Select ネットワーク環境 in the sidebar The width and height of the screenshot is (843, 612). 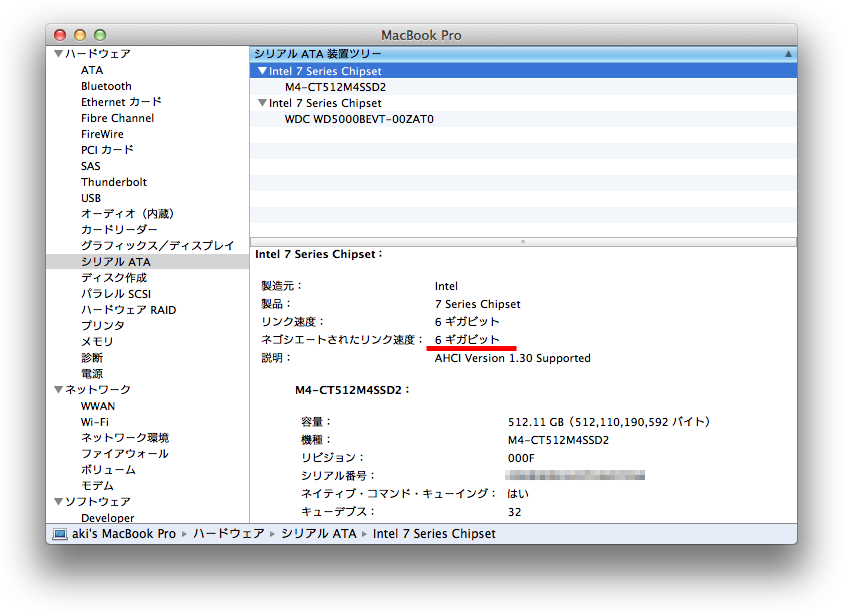tap(125, 438)
